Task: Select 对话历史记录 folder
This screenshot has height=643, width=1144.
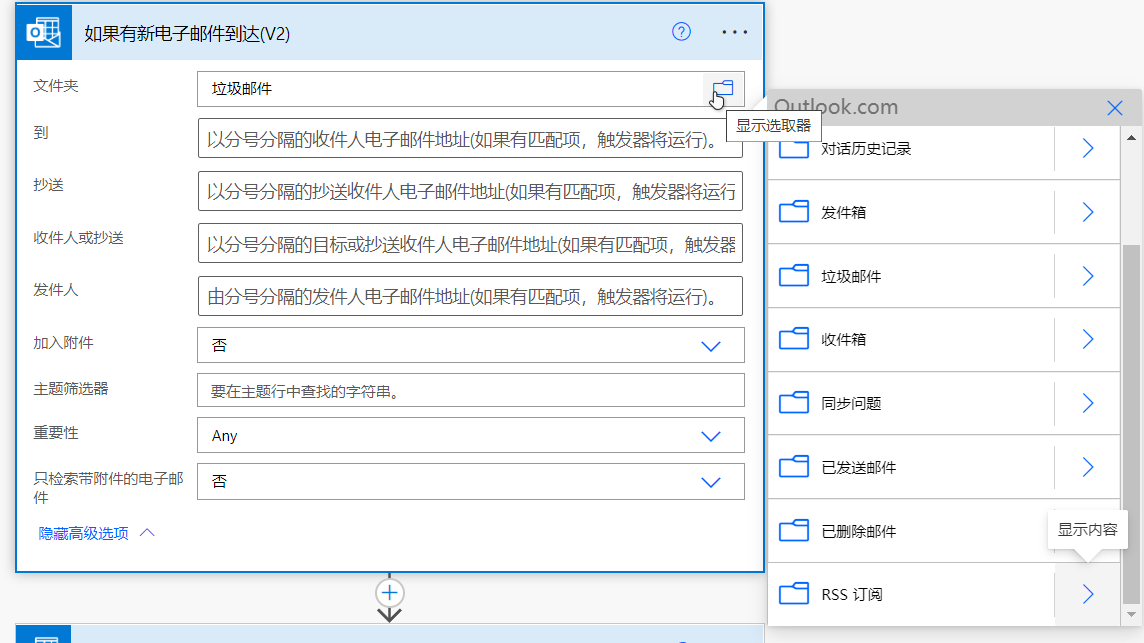Action: point(865,149)
